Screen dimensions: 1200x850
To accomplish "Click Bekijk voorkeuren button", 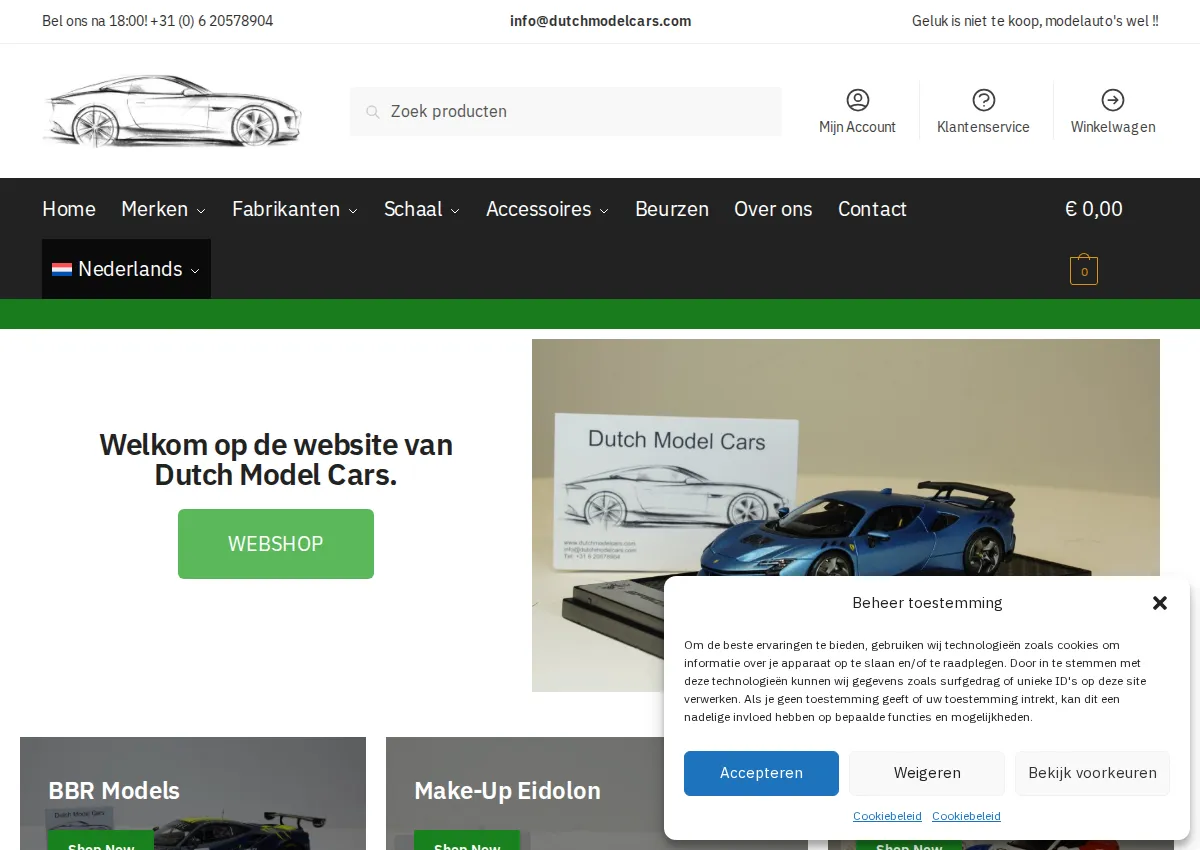I will pyautogui.click(x=1092, y=773).
